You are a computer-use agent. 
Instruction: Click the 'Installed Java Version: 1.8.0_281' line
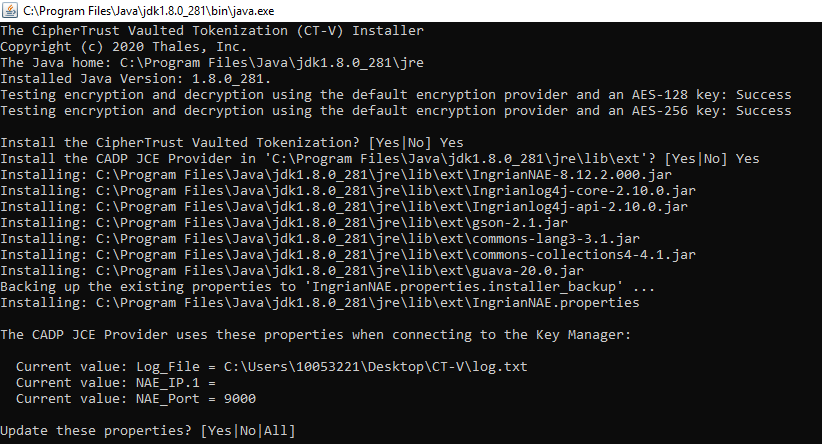135,79
